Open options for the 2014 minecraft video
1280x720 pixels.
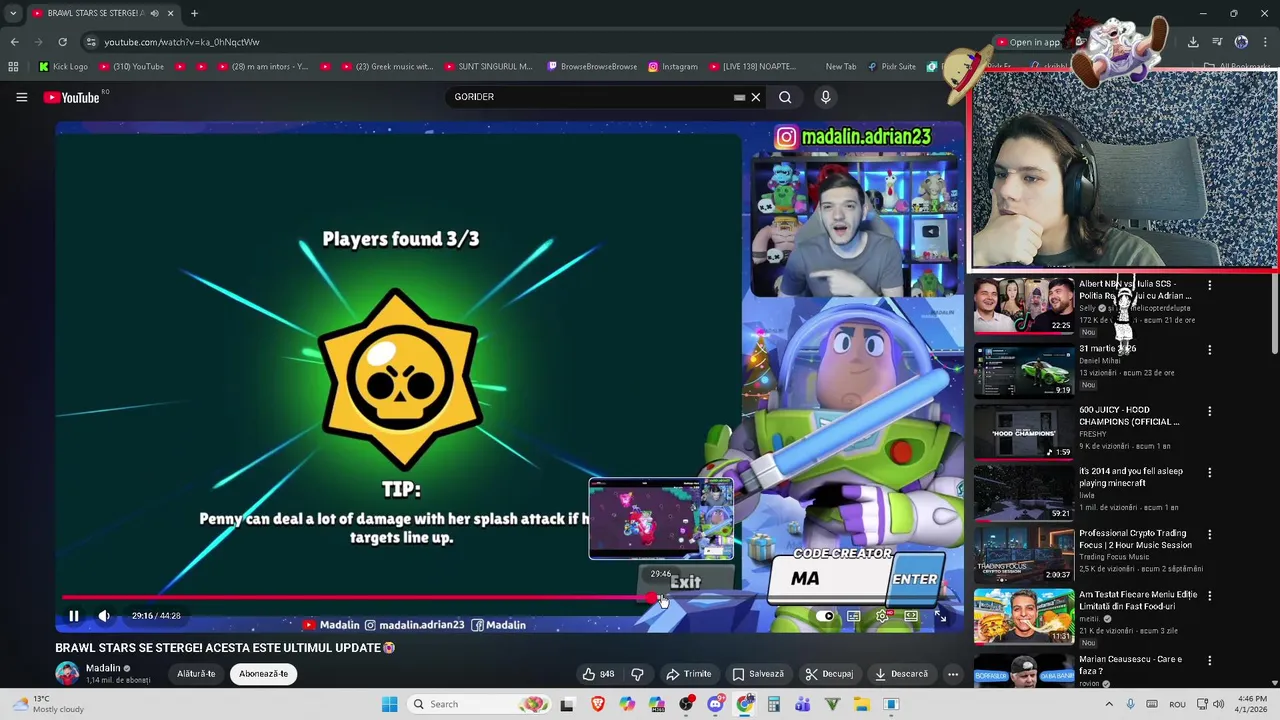pyautogui.click(x=1209, y=473)
